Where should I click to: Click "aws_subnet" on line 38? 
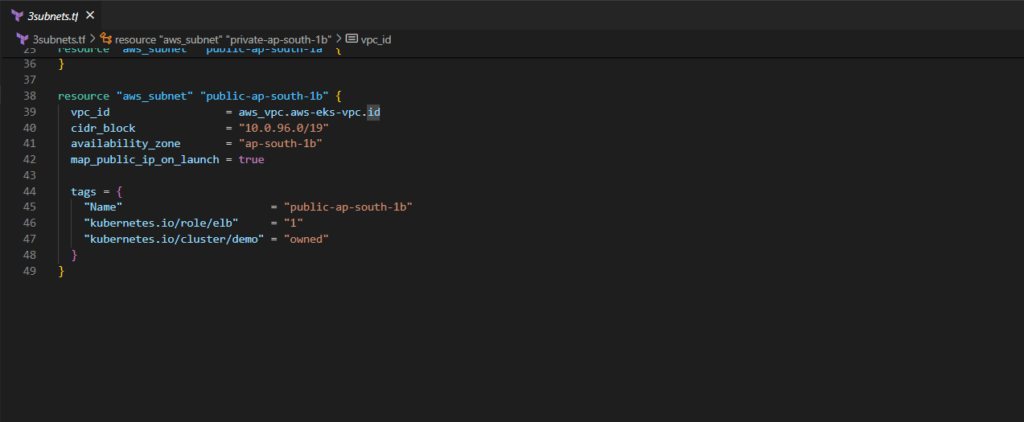[x=155, y=96]
